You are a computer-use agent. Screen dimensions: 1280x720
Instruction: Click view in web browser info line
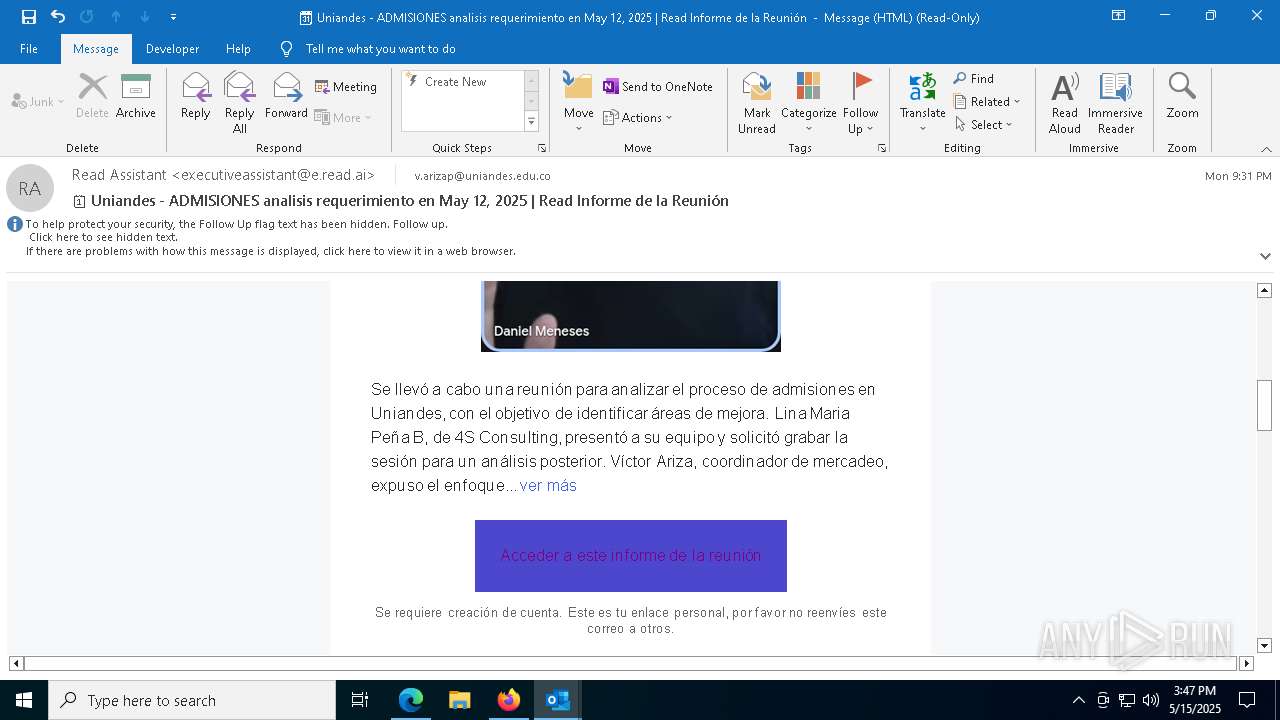coord(271,251)
